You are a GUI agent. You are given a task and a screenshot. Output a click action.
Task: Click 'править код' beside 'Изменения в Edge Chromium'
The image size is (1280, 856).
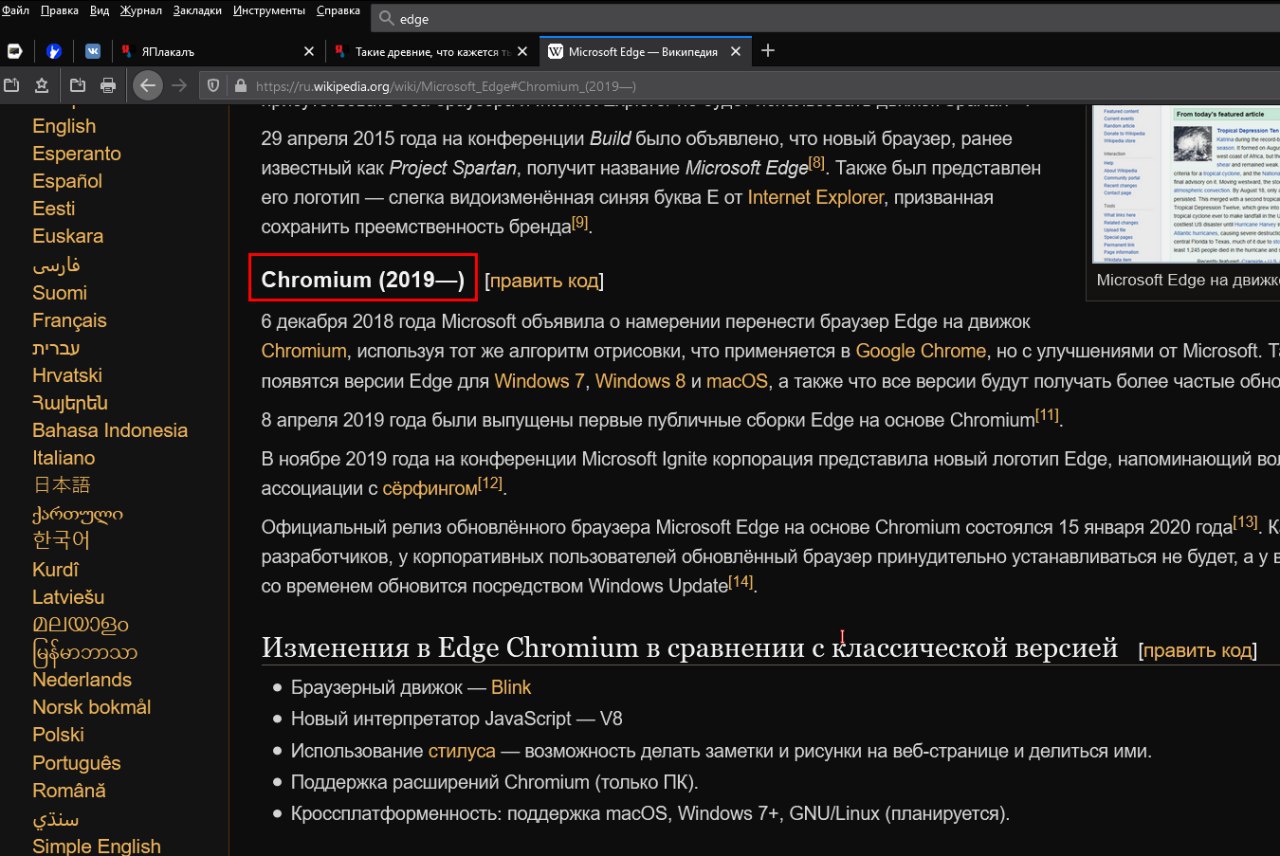(x=1198, y=651)
